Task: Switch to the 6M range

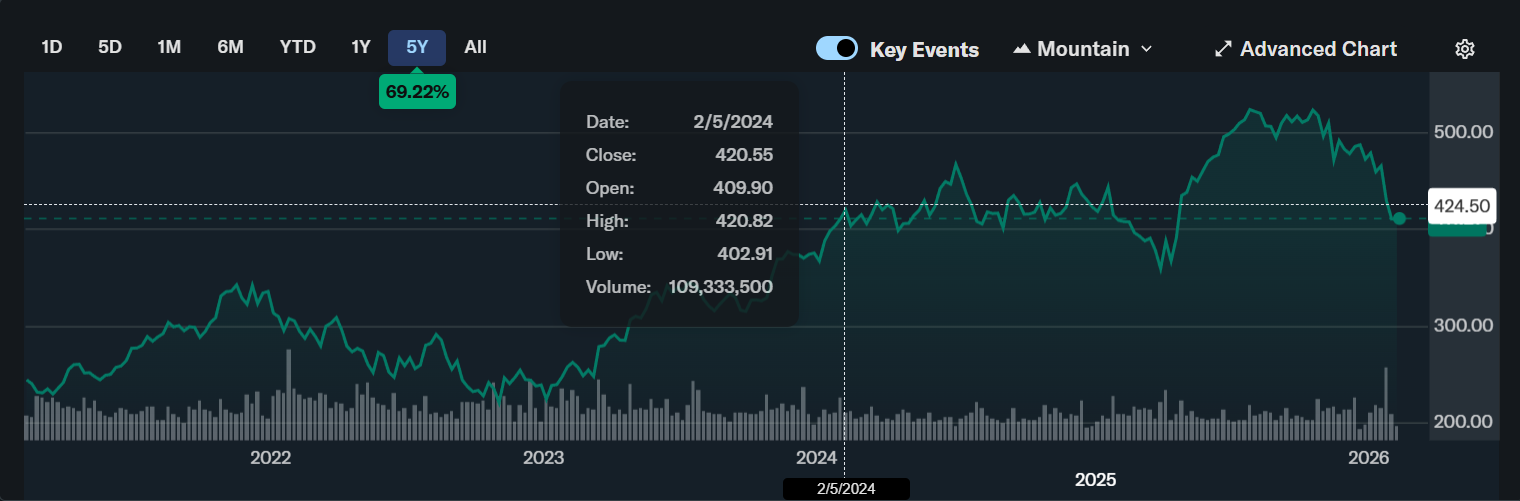Action: coord(230,47)
